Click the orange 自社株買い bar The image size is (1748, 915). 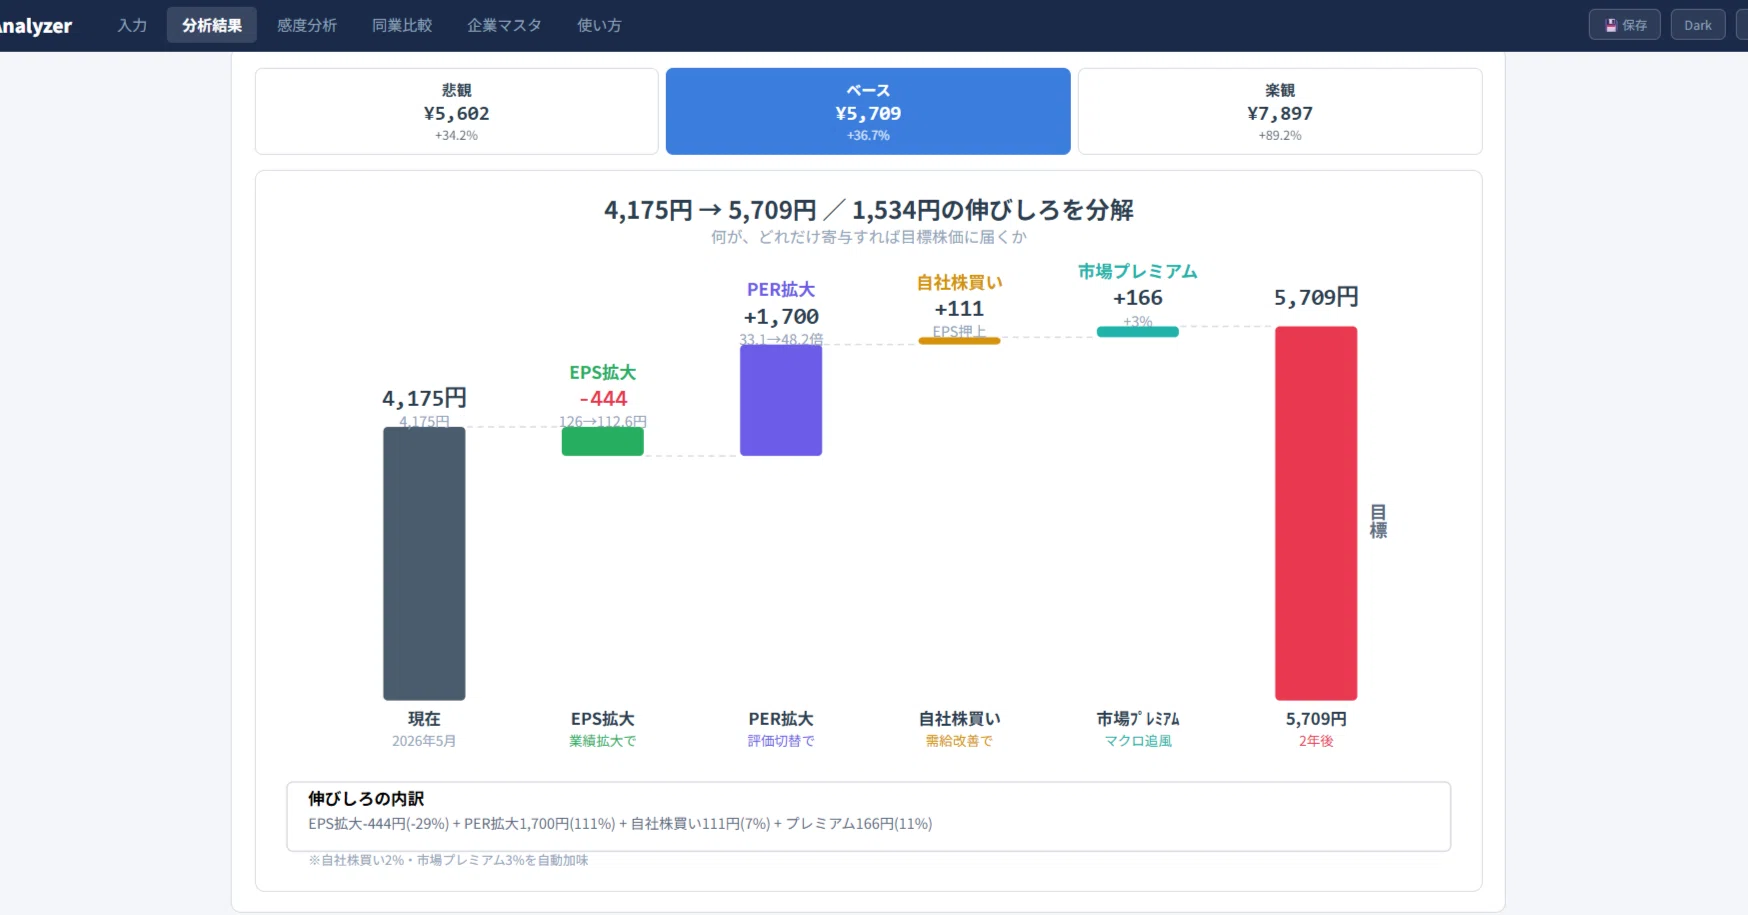tap(960, 341)
